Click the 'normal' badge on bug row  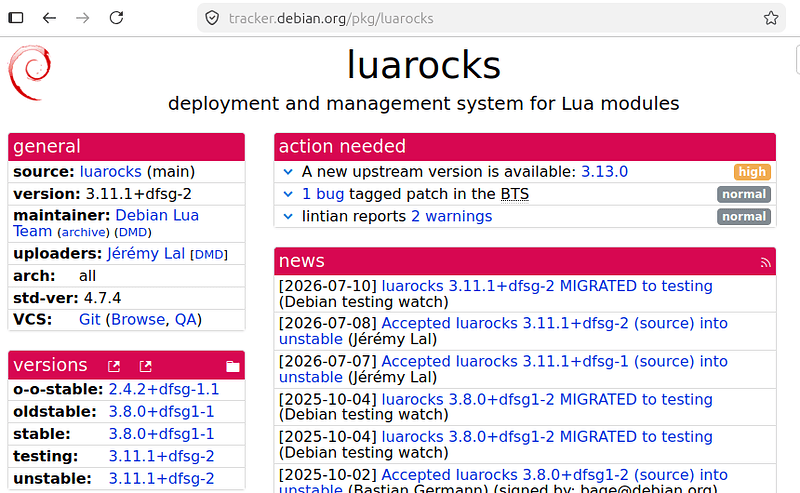[x=744, y=194]
